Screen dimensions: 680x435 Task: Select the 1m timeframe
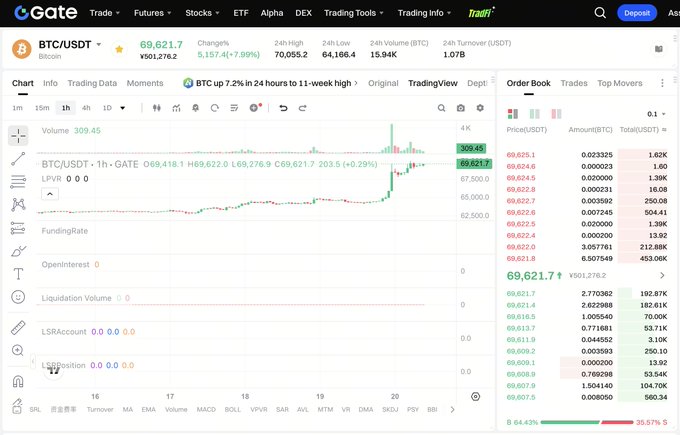17,108
